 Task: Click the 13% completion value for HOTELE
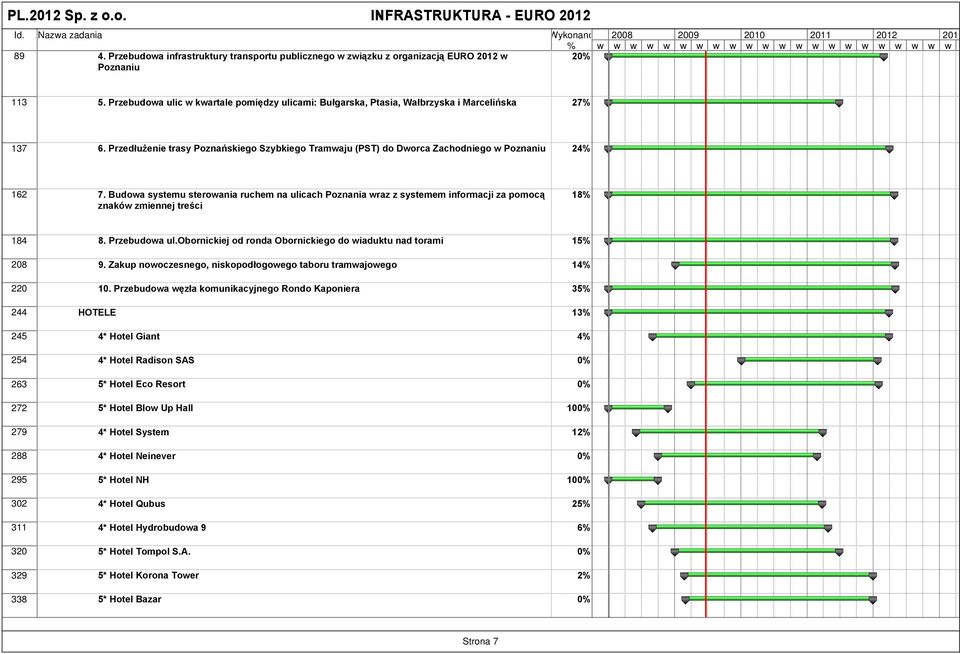[x=581, y=312]
